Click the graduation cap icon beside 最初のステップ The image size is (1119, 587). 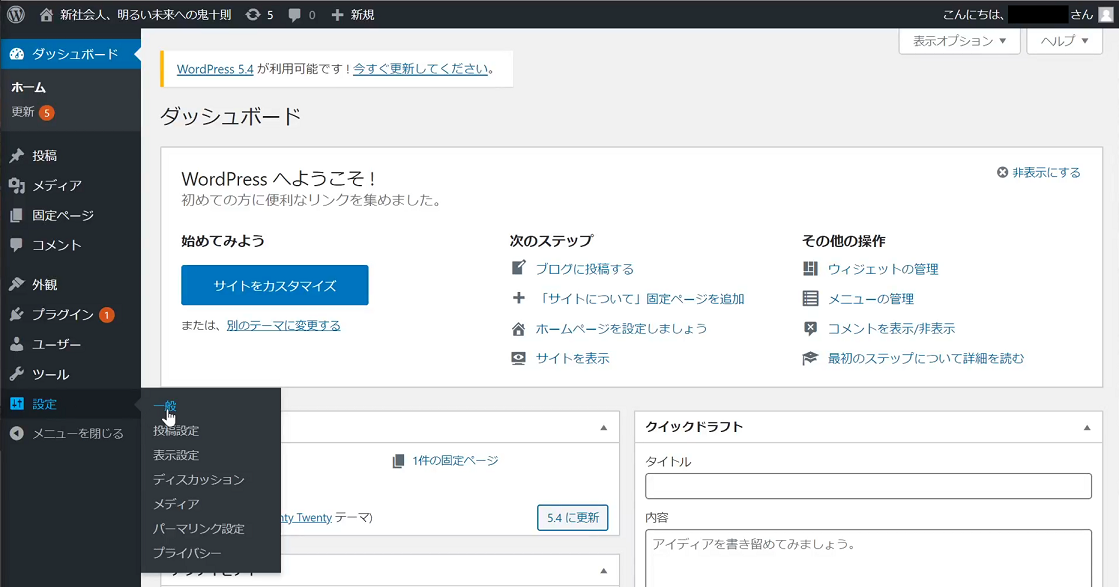[810, 358]
